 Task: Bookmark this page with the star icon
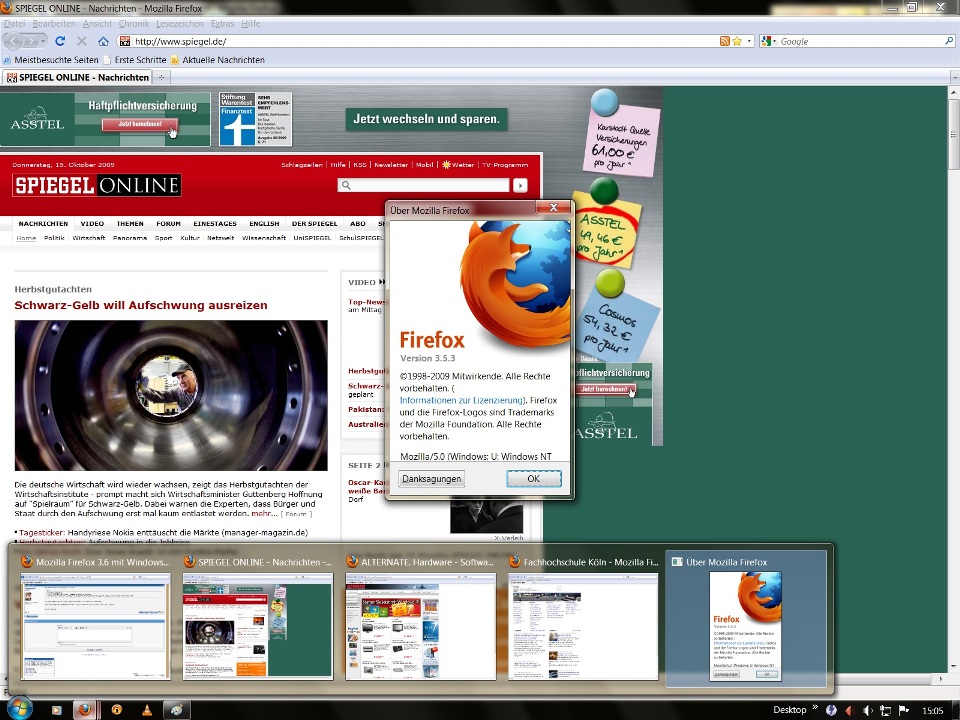[737, 41]
